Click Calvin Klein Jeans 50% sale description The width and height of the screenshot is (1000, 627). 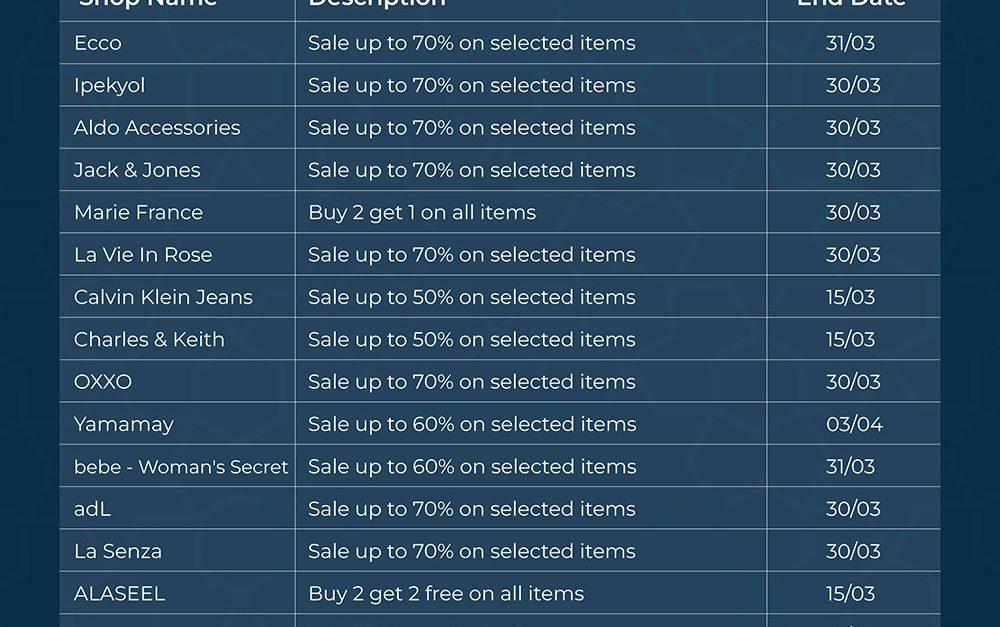coord(472,297)
